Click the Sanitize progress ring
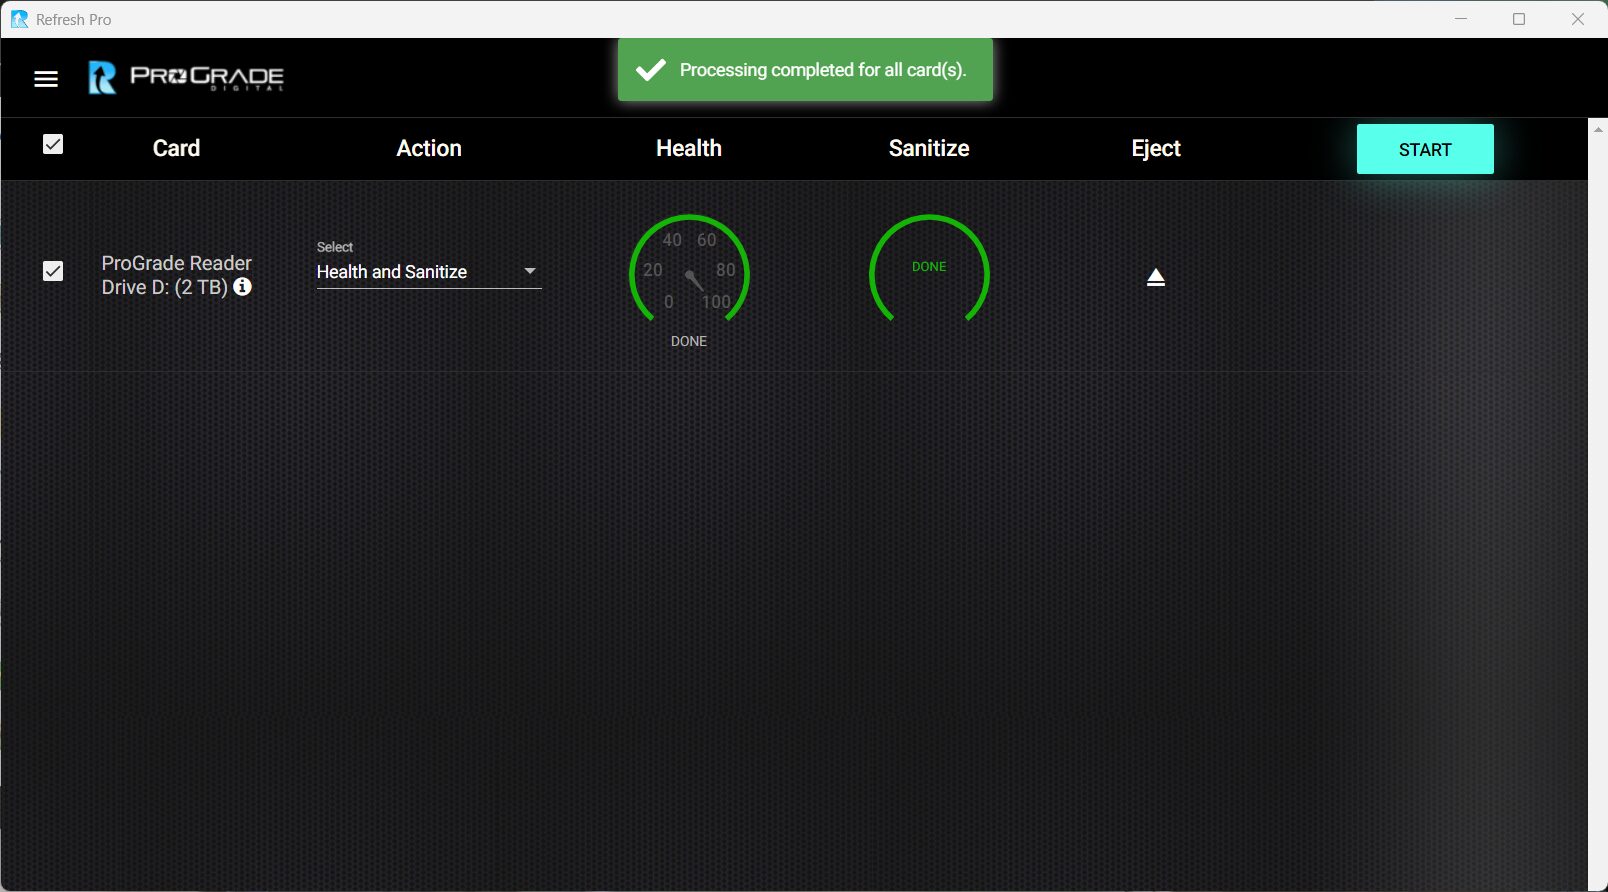Viewport: 1608px width, 892px height. [x=929, y=268]
